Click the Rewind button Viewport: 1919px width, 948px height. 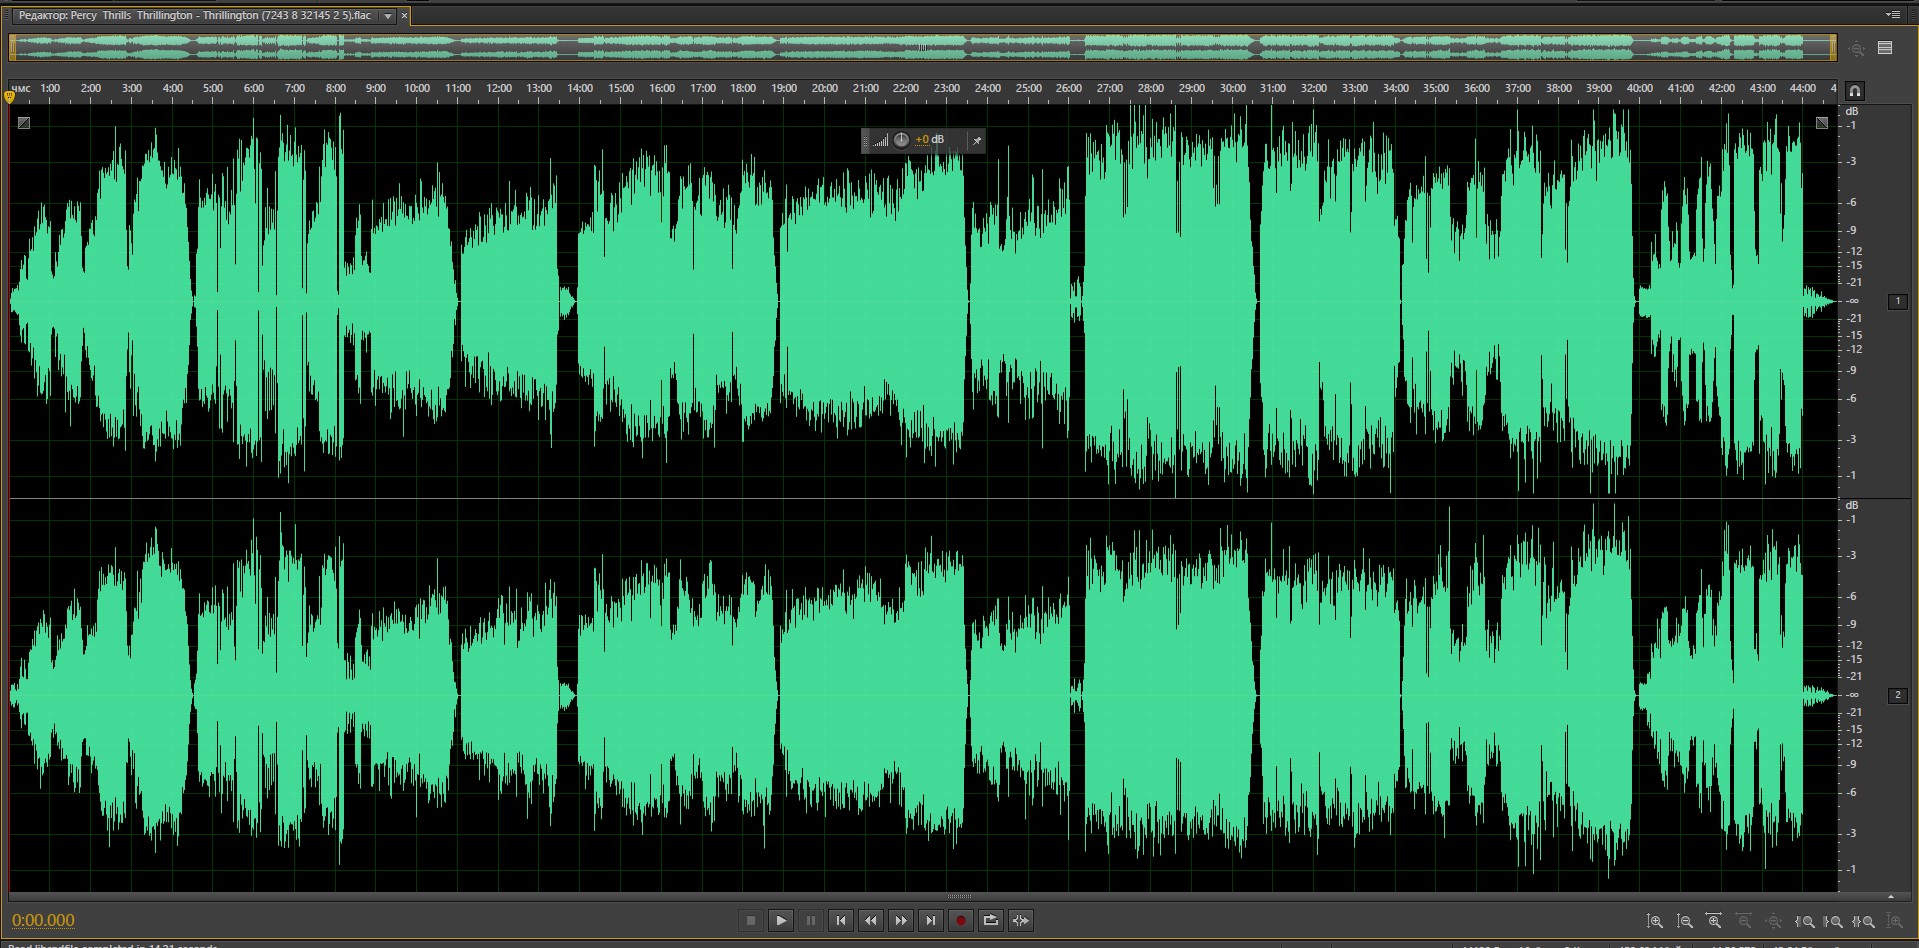point(871,920)
